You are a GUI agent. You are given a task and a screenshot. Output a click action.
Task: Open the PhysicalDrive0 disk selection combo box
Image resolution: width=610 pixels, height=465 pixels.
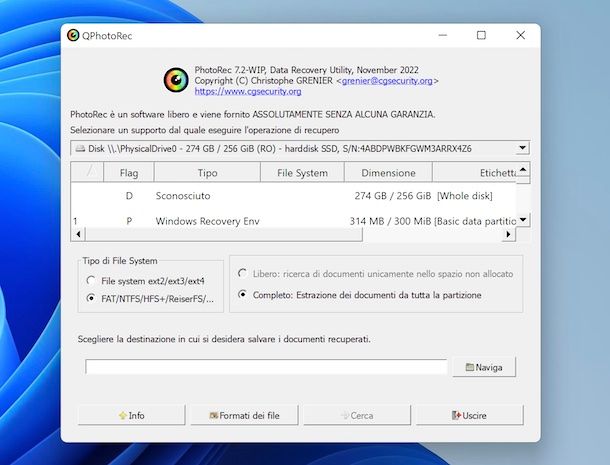coord(300,148)
